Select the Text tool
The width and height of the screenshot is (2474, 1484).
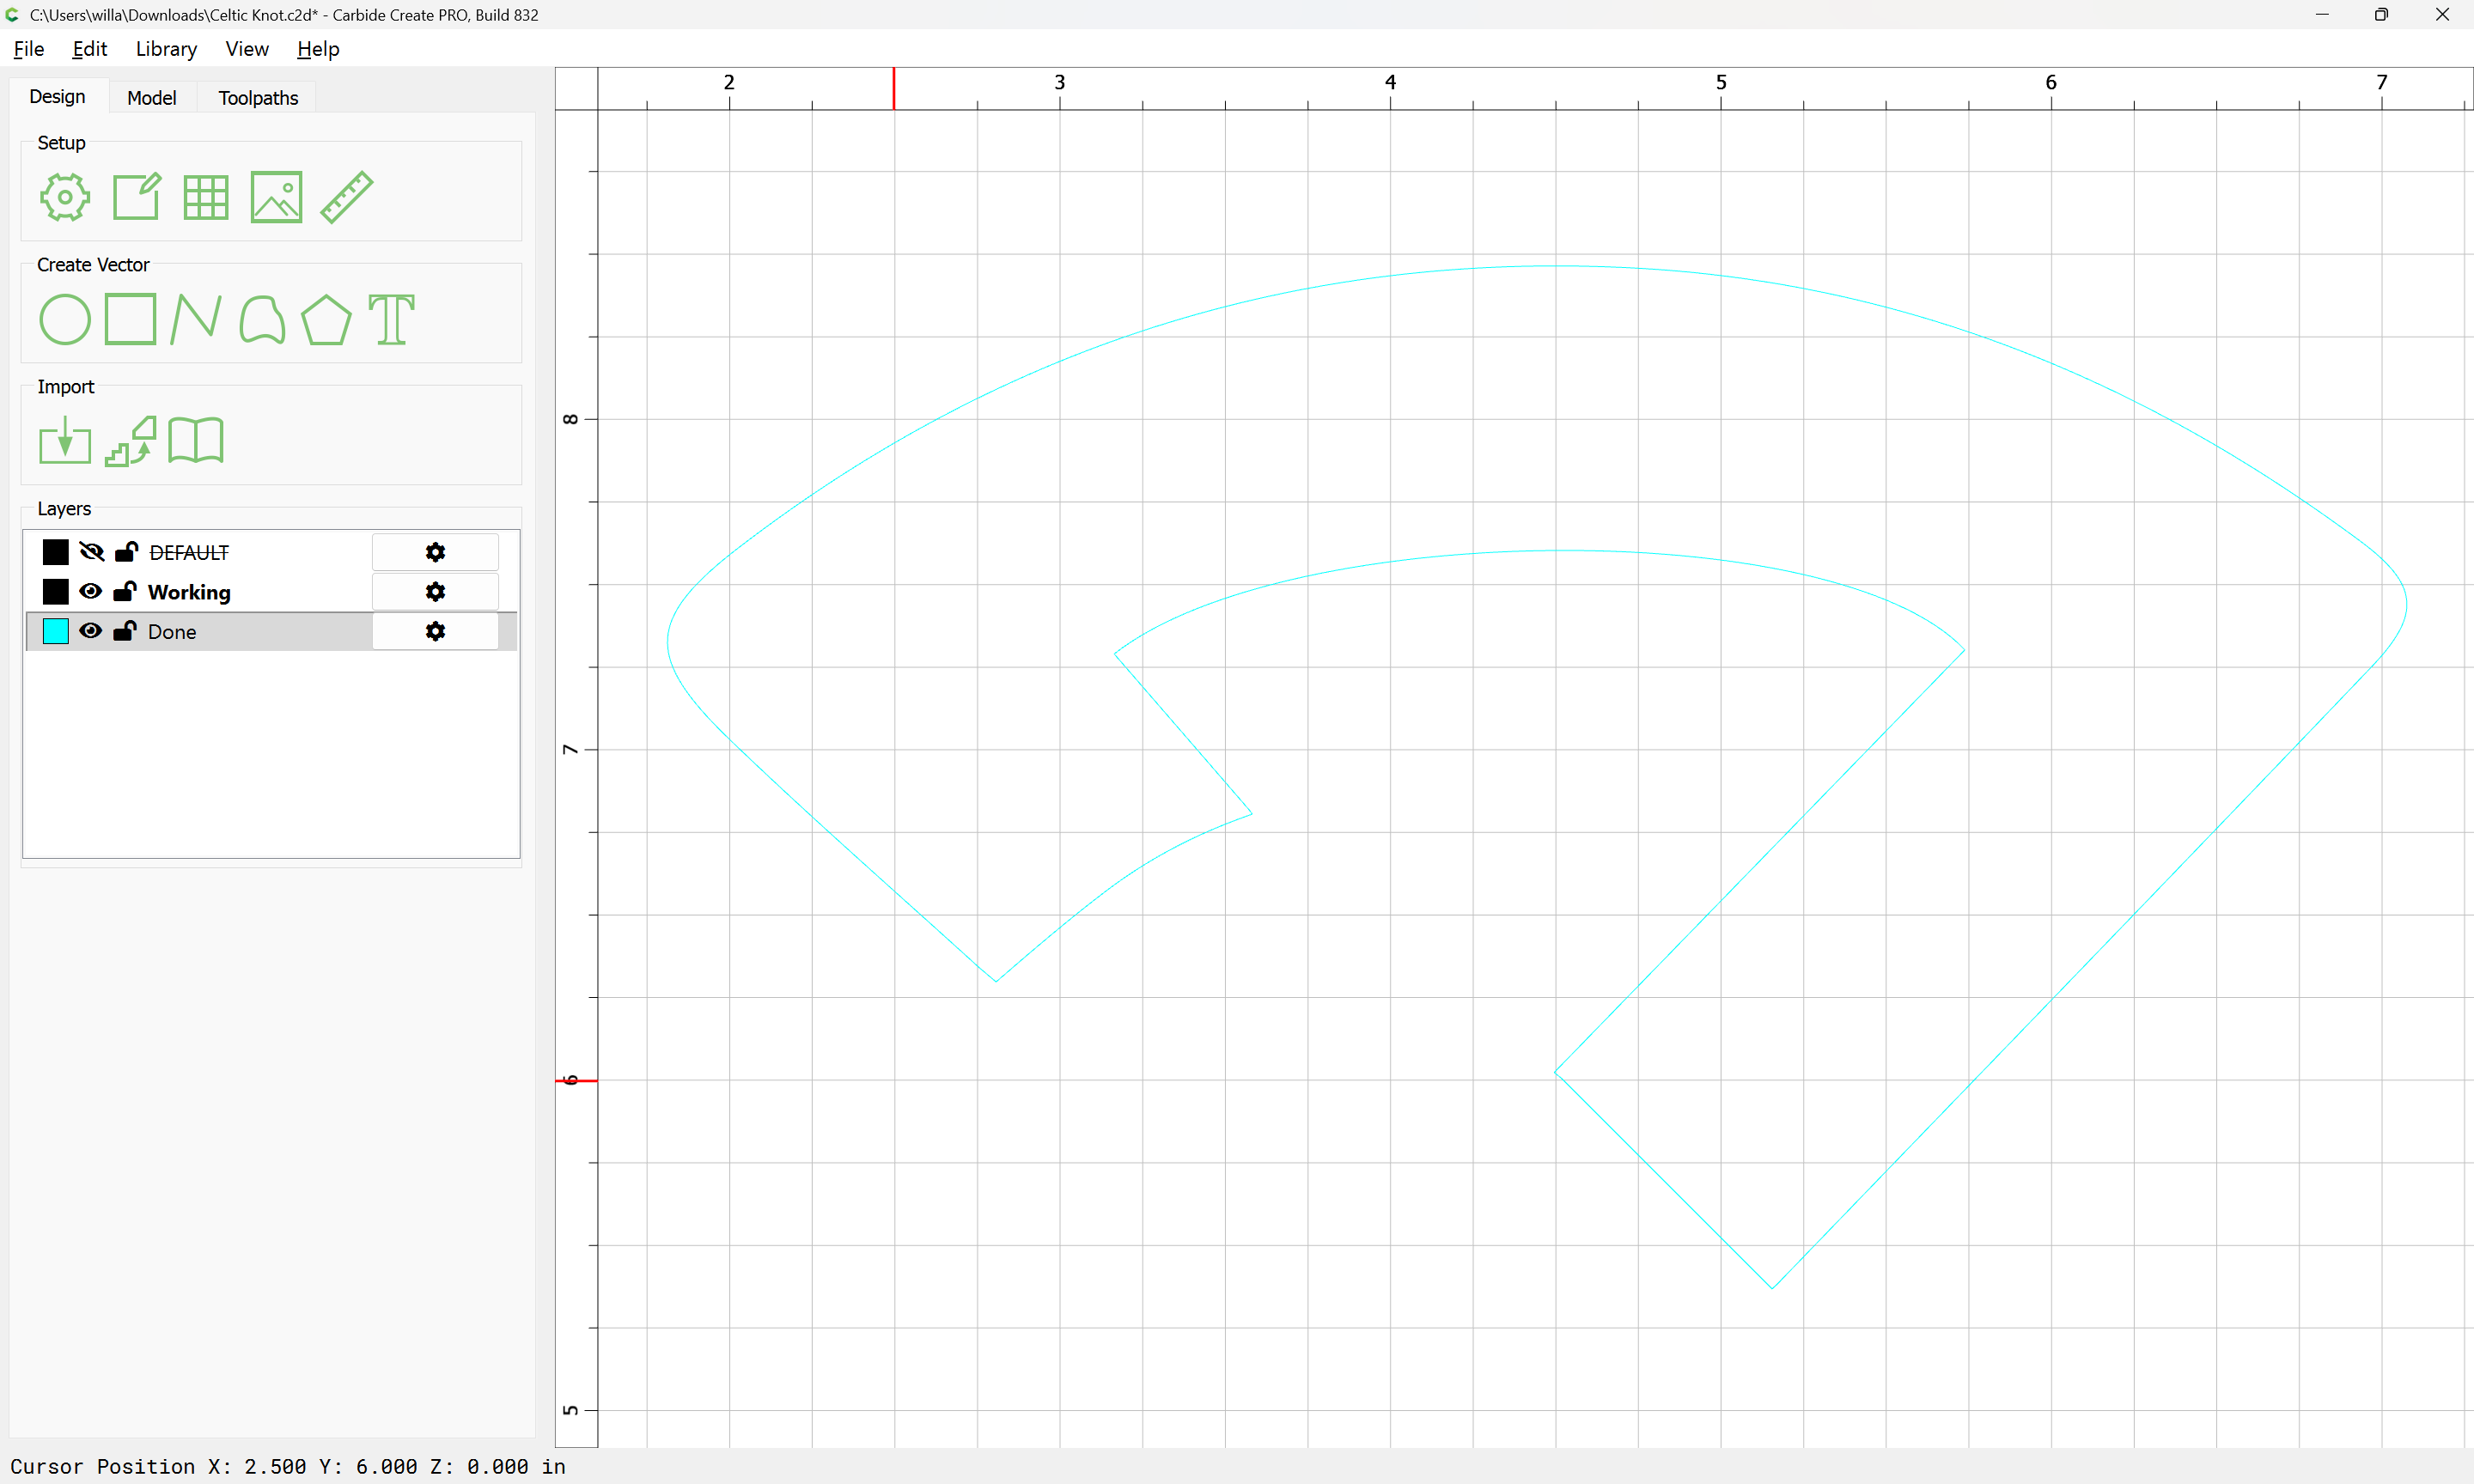tap(391, 320)
